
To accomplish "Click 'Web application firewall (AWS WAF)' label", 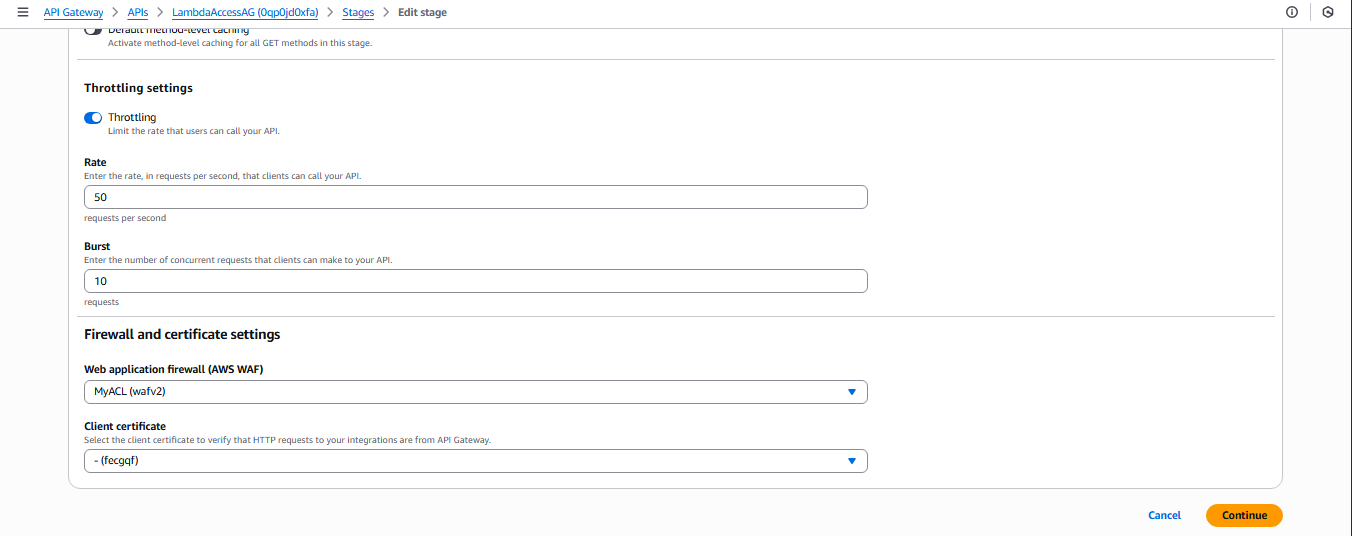I will [174, 369].
